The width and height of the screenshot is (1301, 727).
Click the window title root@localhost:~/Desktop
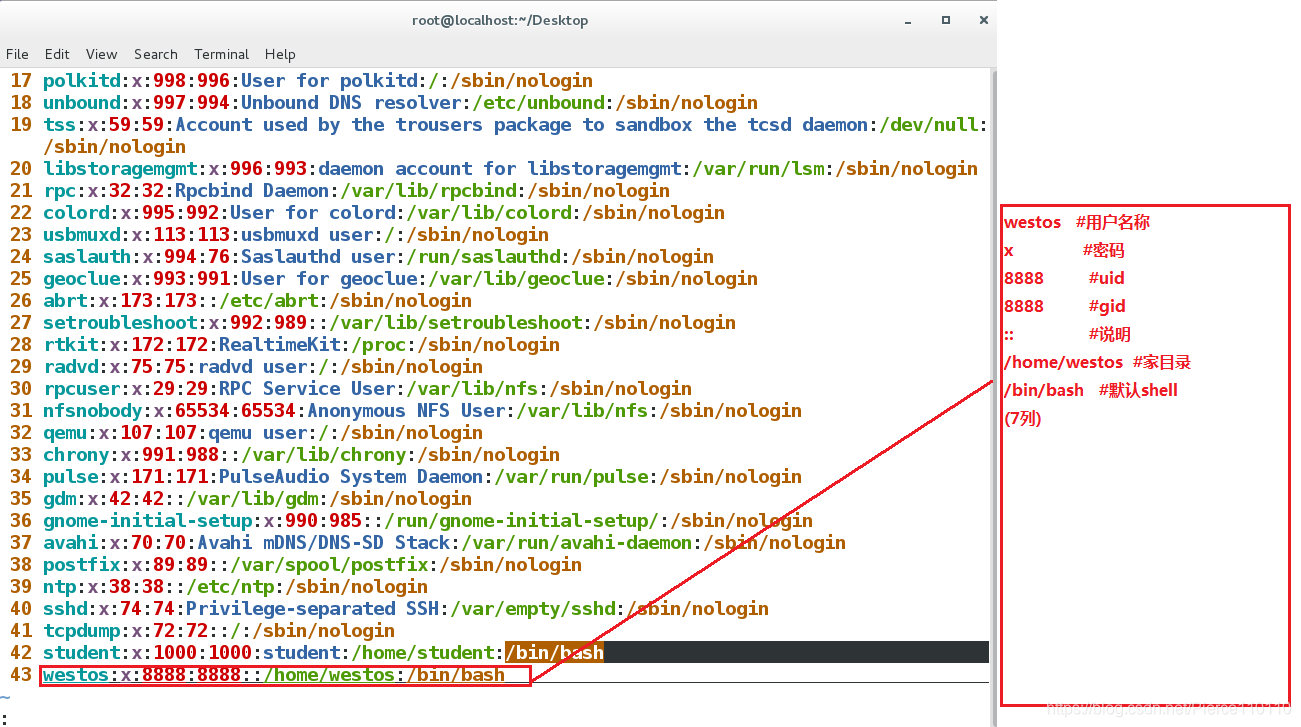tap(500, 20)
